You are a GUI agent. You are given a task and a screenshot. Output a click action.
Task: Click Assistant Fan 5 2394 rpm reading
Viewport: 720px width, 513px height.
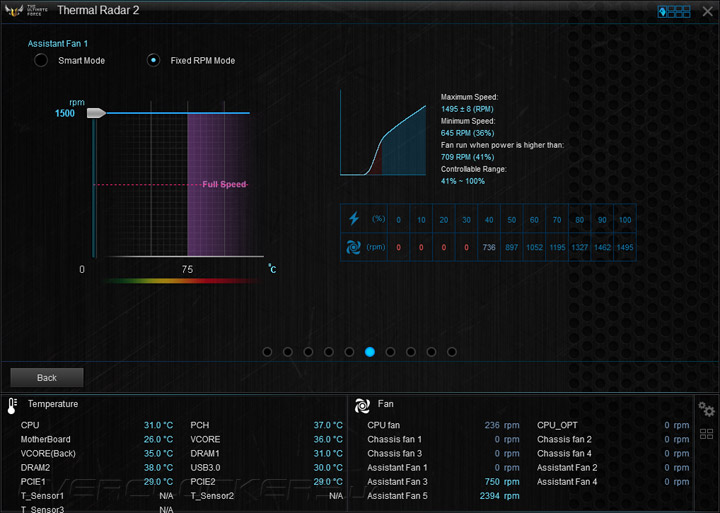(500, 496)
